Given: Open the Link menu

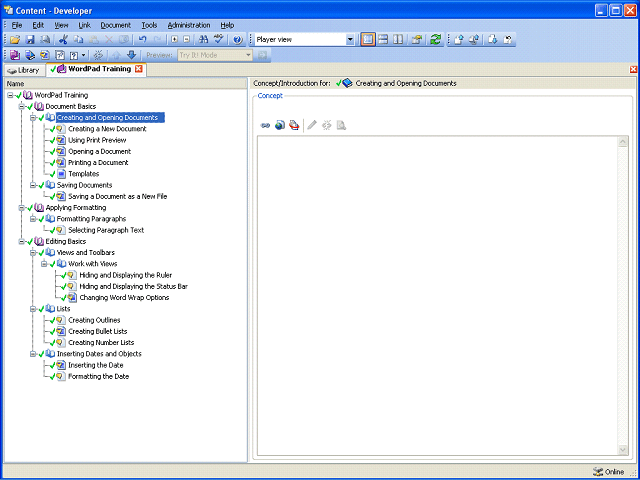Looking at the screenshot, I should [x=84, y=25].
